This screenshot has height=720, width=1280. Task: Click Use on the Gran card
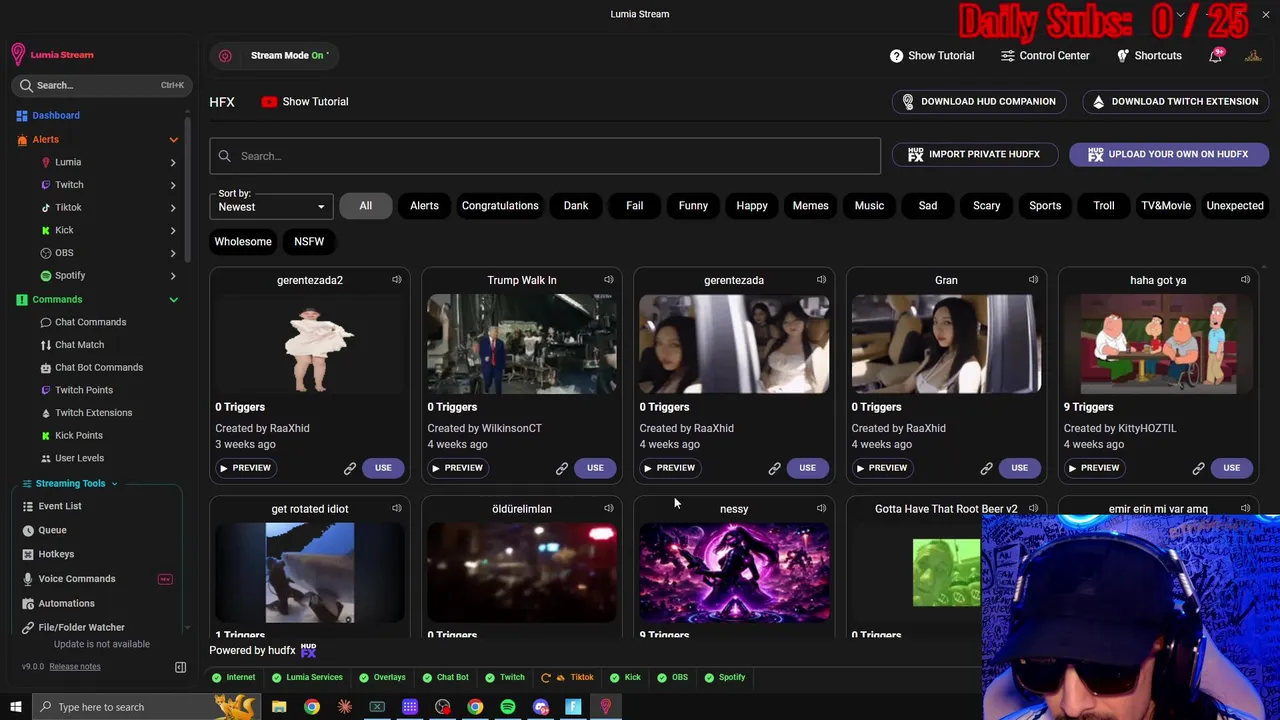click(1019, 468)
